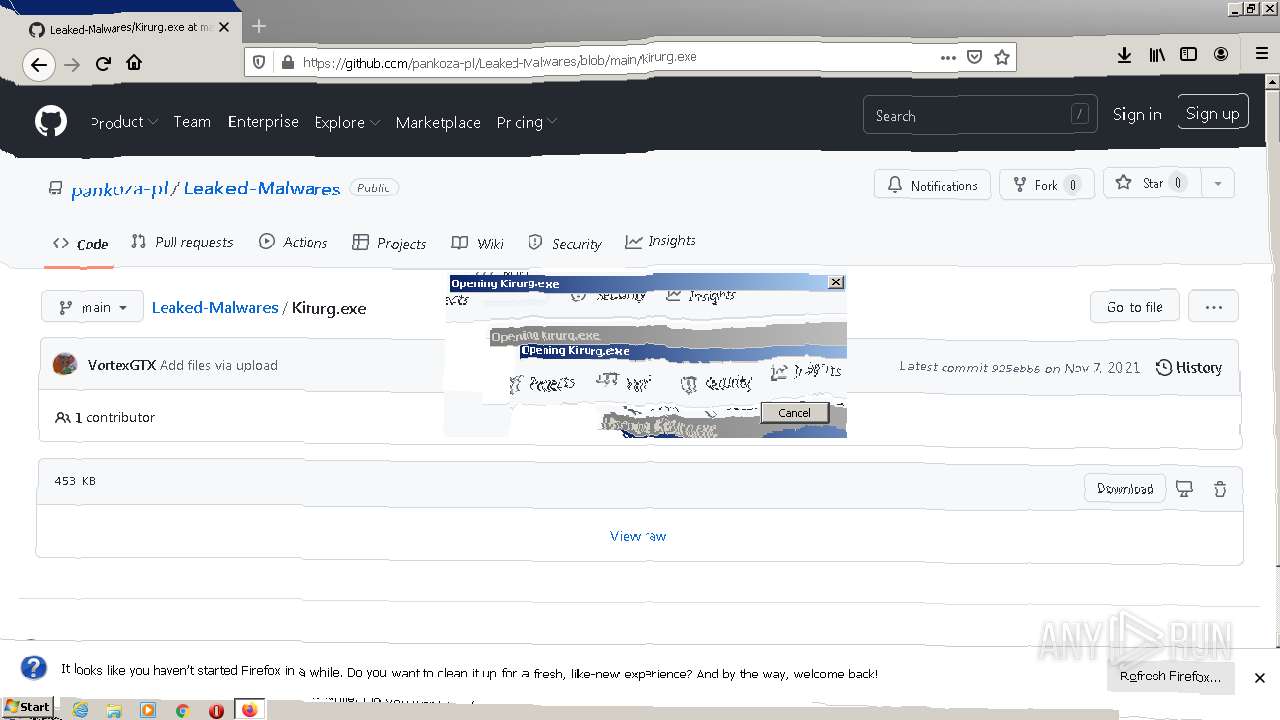The height and width of the screenshot is (720, 1280).
Task: Click the Notifications button
Action: pyautogui.click(x=933, y=185)
